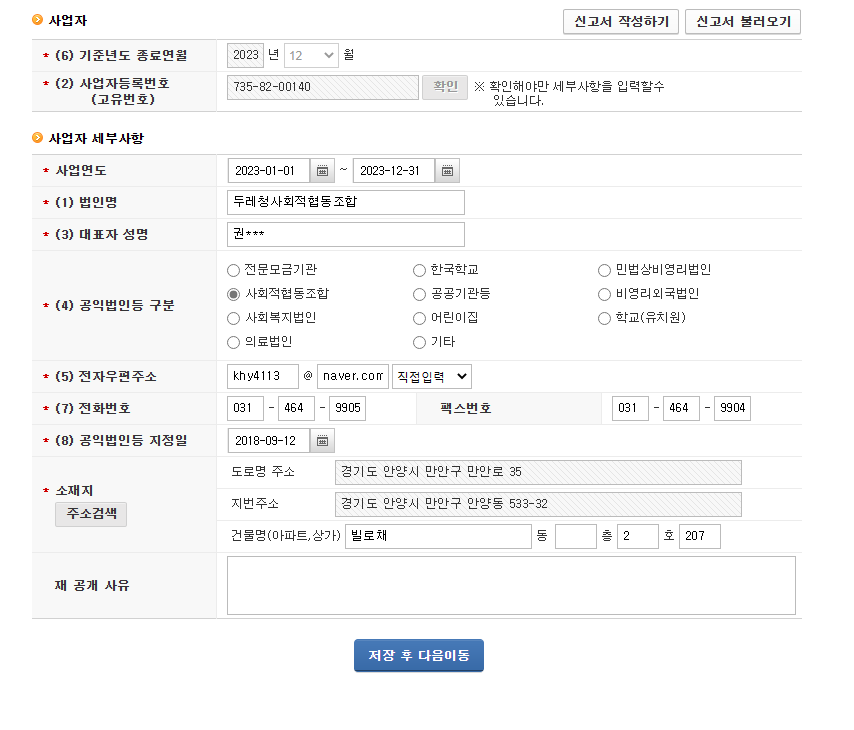854x730 pixels.
Task: Select 사회적협동조합 radio option
Action: 234,294
